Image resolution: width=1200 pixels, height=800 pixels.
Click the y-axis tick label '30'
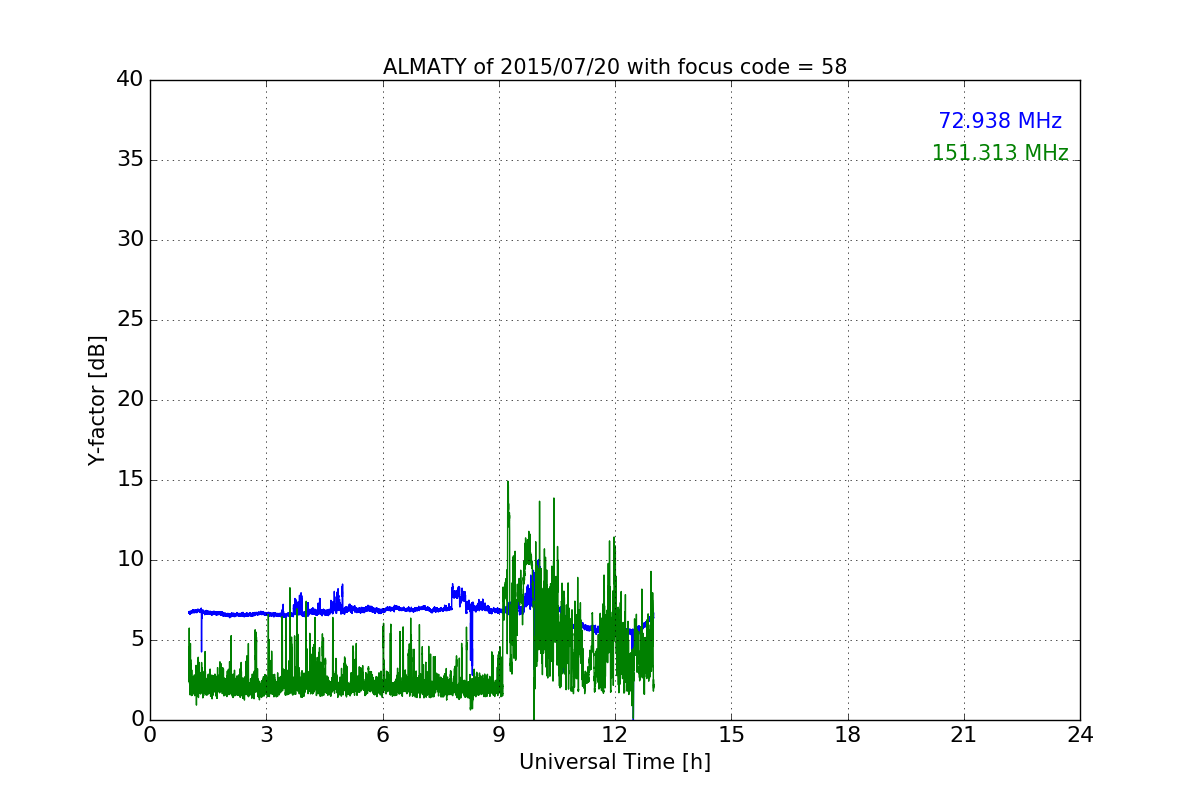point(130,240)
